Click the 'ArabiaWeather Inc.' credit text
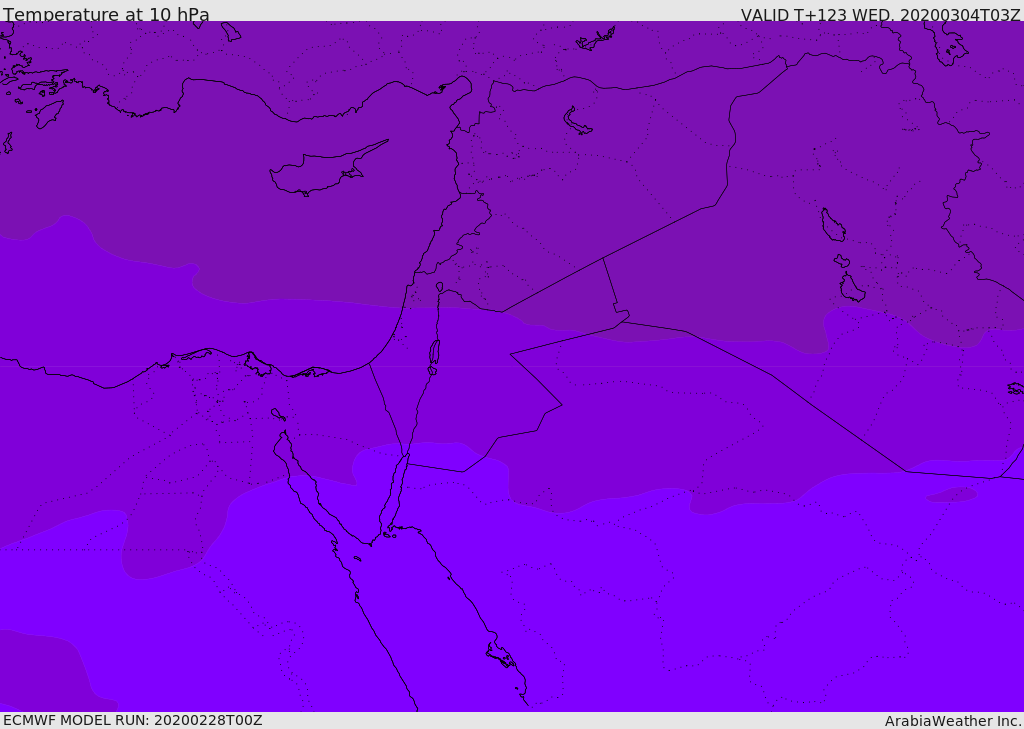The height and width of the screenshot is (729, 1024). click(x=953, y=721)
